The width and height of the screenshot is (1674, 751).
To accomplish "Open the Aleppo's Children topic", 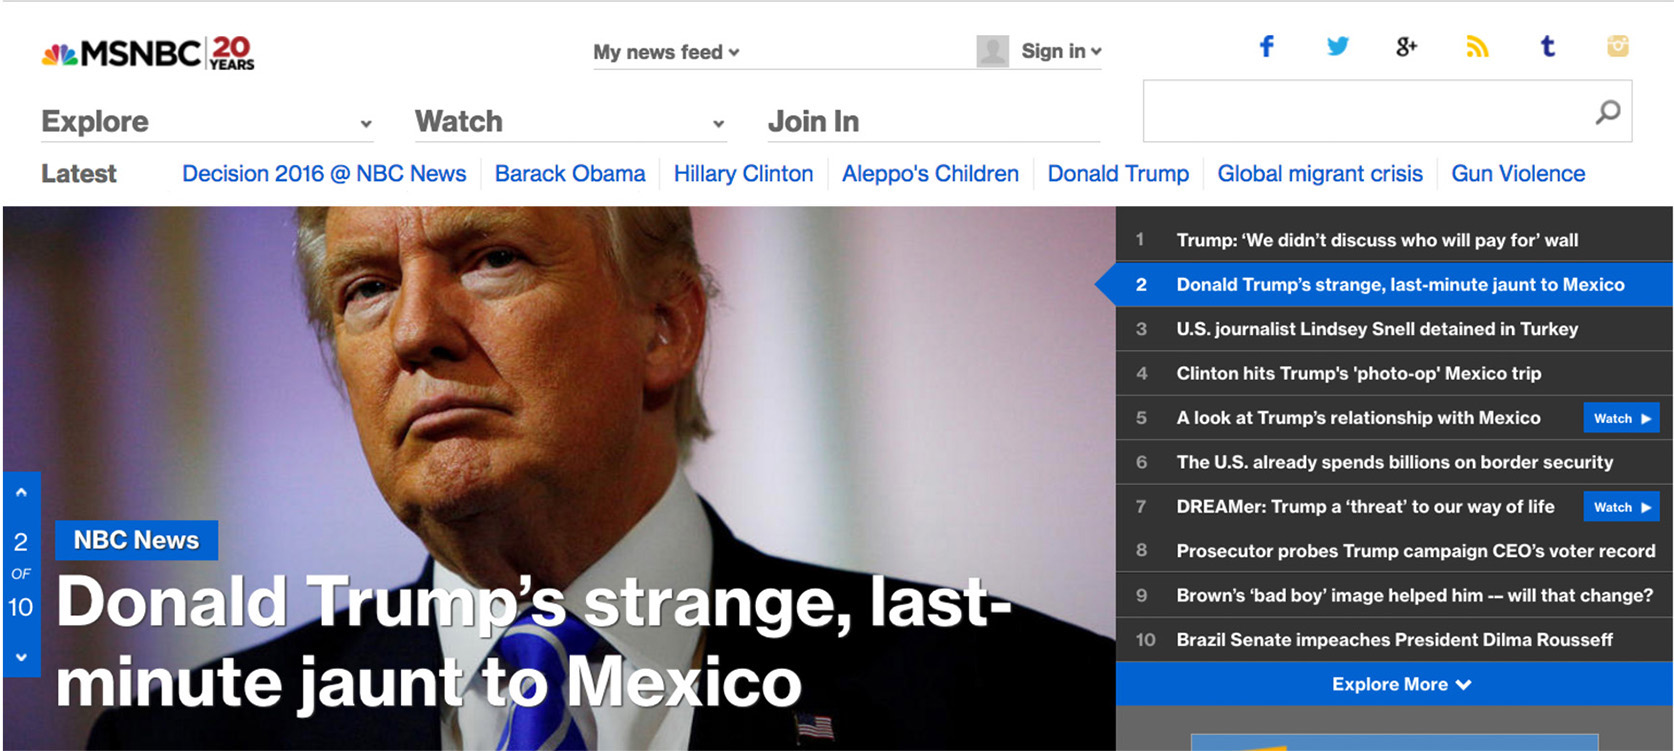I will [930, 174].
